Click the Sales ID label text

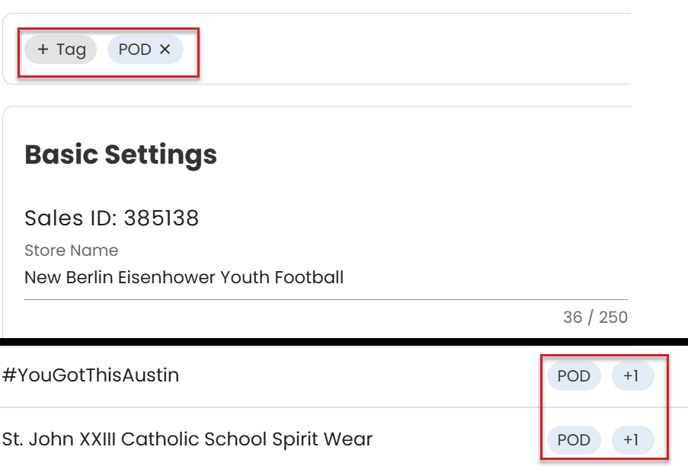point(78,218)
